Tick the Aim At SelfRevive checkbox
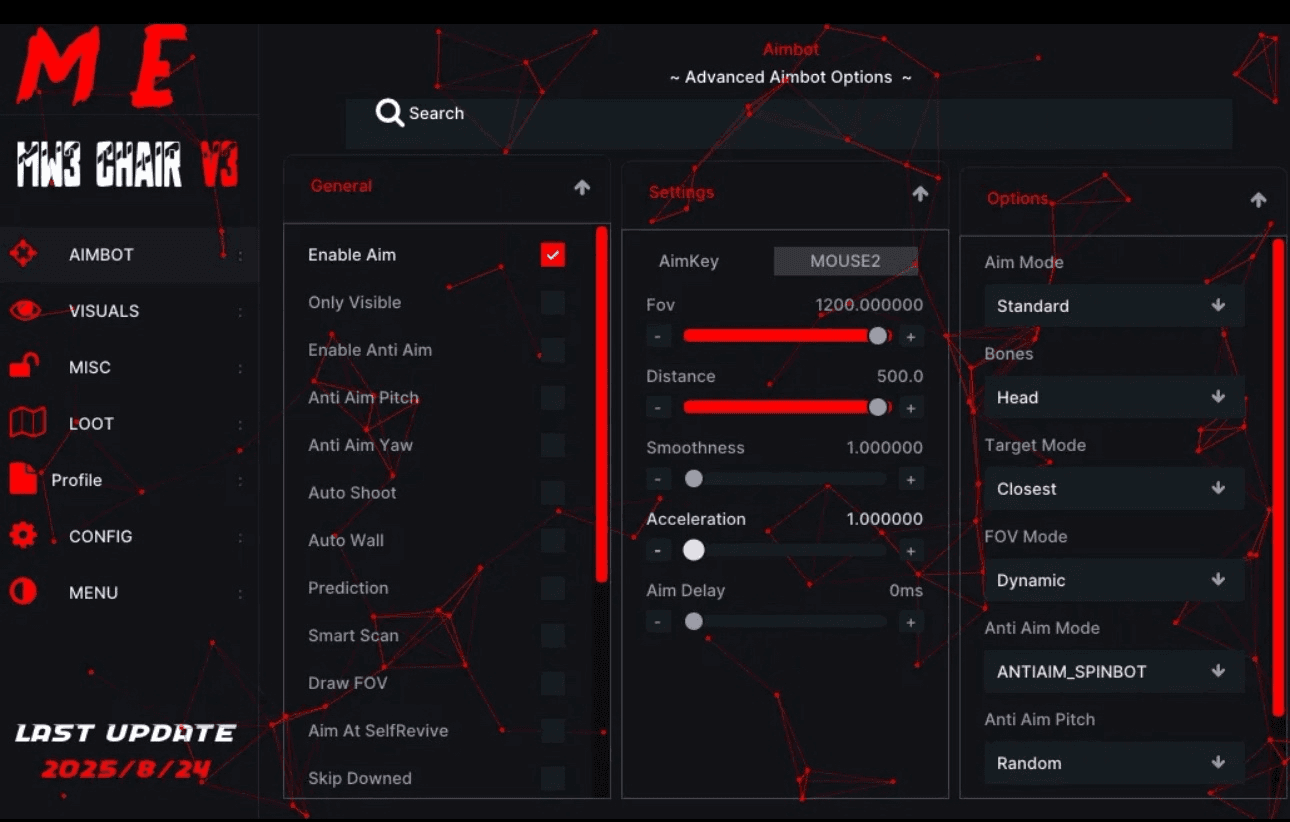1290x822 pixels. pyautogui.click(x=553, y=731)
